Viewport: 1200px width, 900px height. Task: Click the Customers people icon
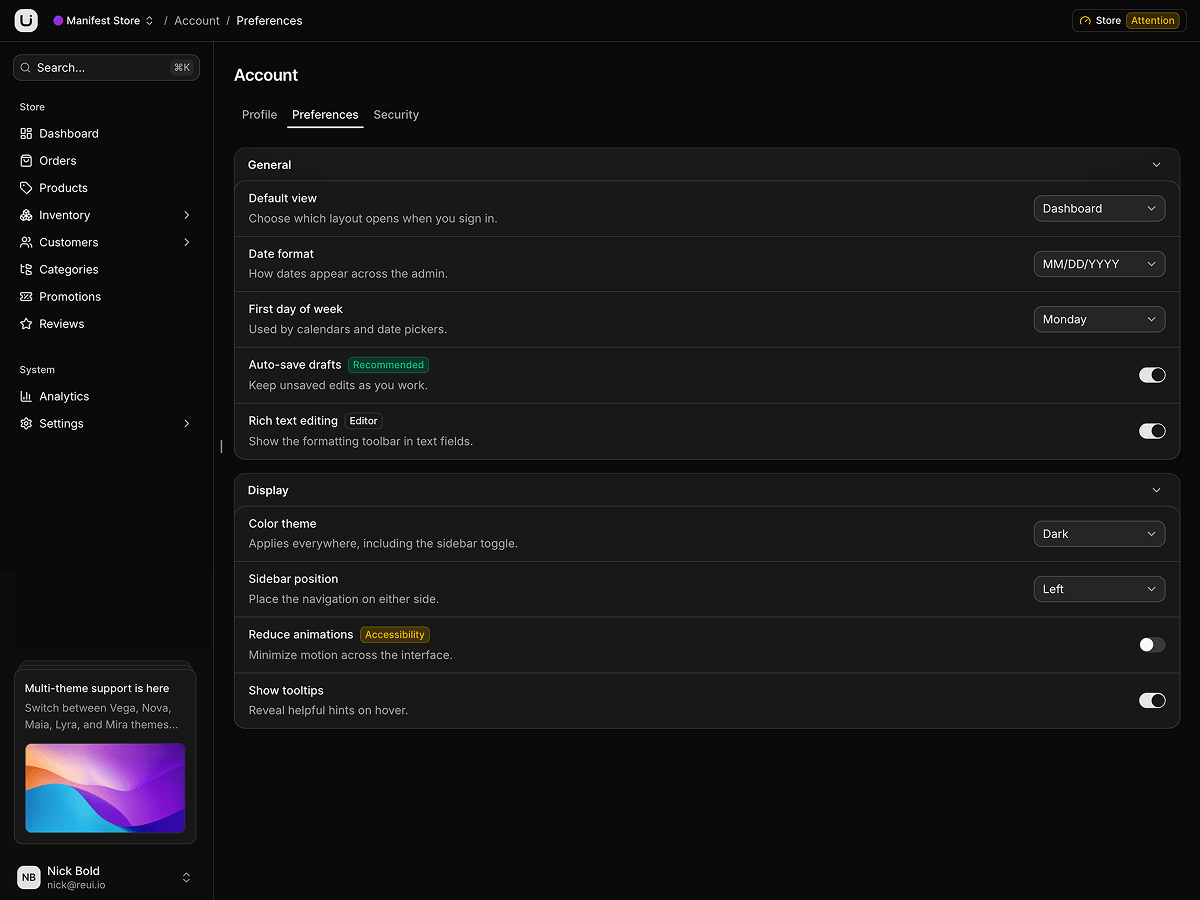point(26,242)
